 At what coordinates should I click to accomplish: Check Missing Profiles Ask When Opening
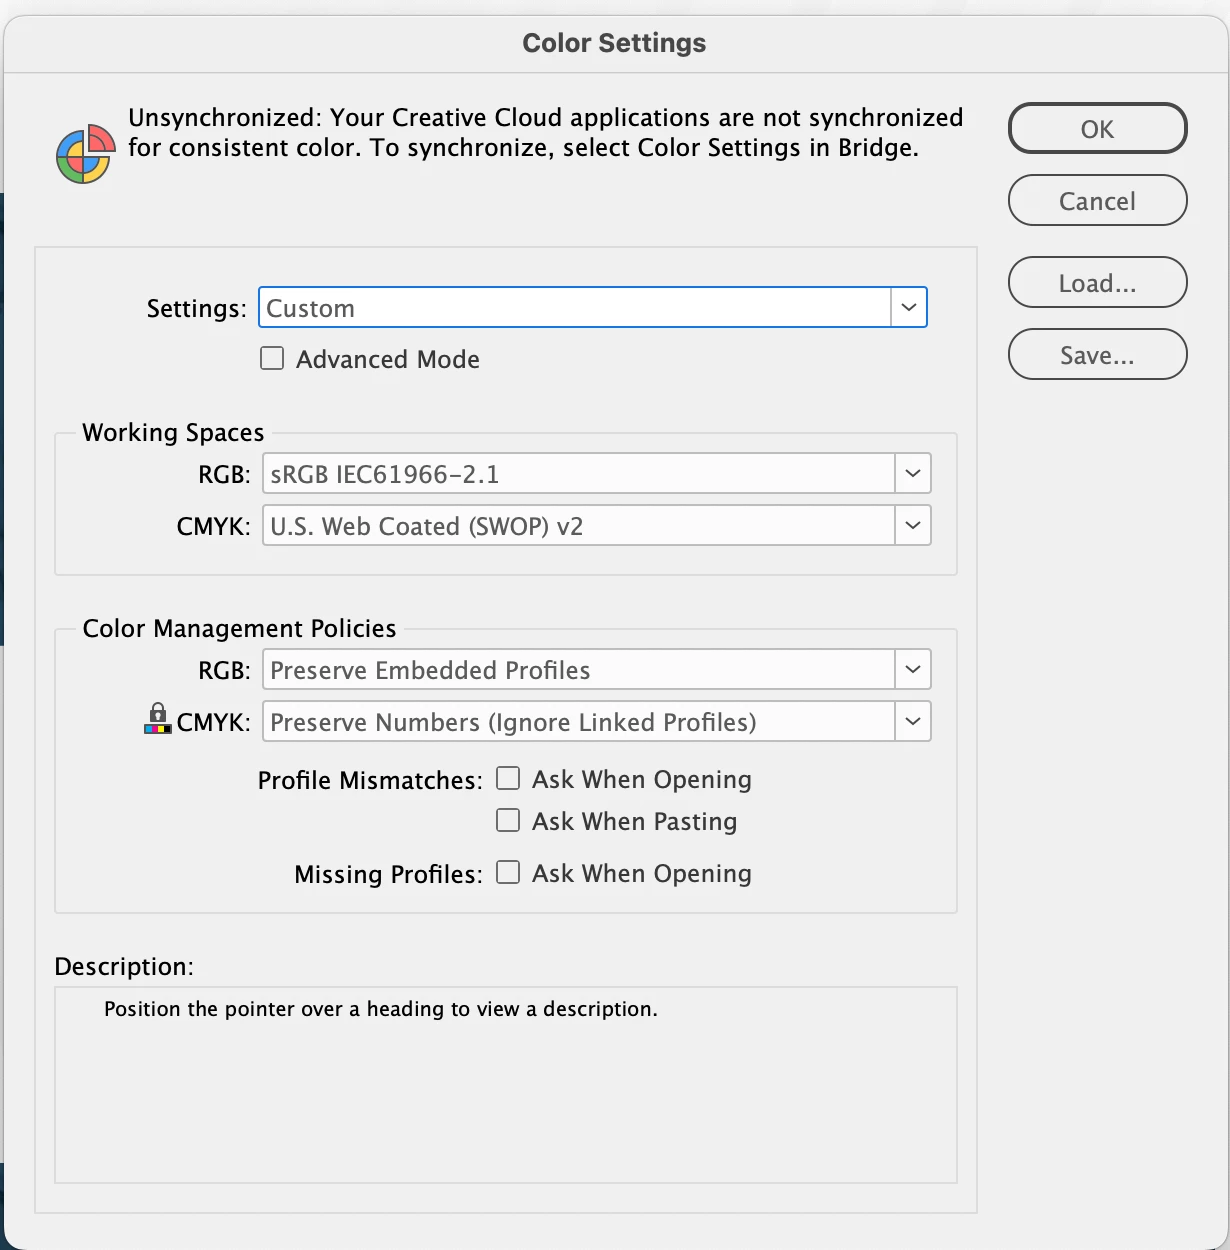[508, 872]
